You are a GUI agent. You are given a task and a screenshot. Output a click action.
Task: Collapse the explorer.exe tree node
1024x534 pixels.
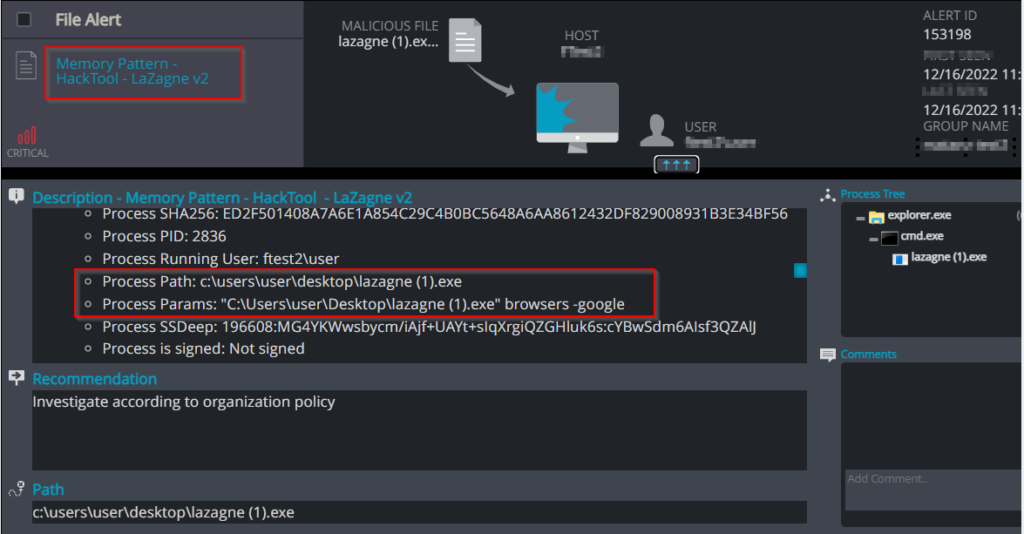click(x=860, y=219)
